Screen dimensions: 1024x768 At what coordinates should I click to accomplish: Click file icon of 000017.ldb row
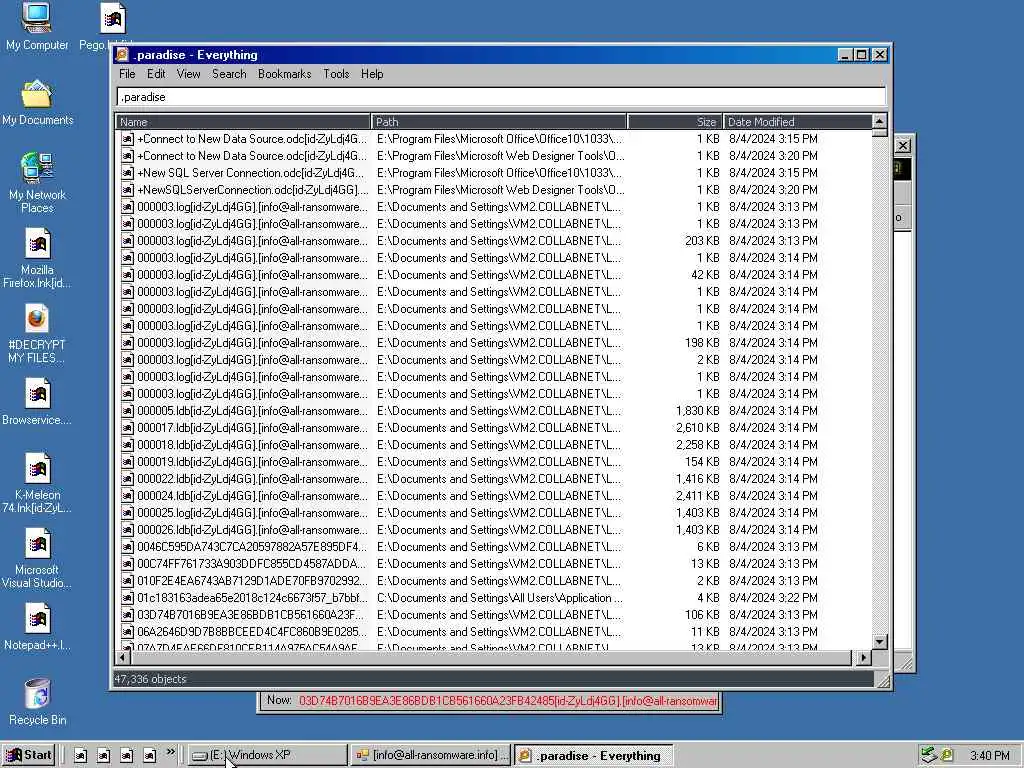tap(127, 428)
